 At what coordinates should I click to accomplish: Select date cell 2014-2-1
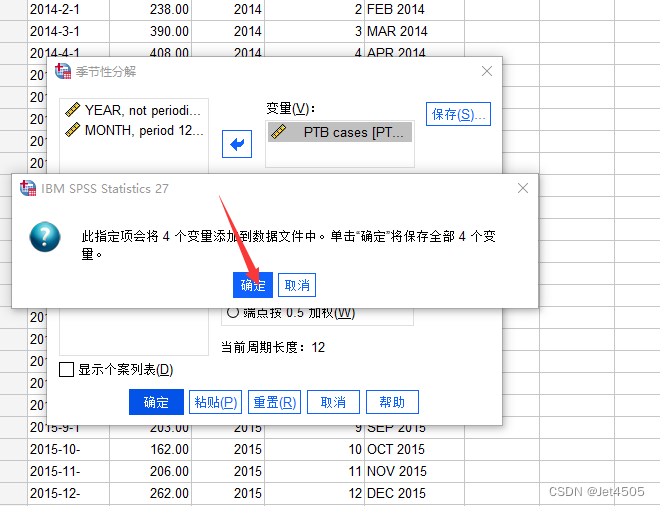click(69, 9)
